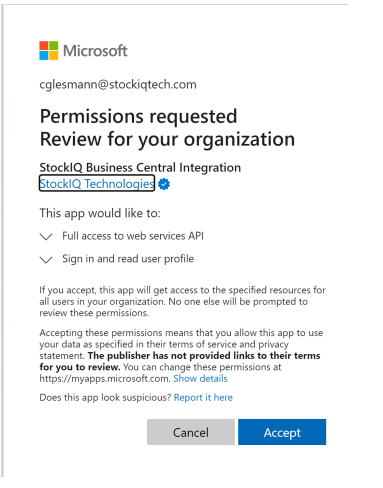Image resolution: width=383 pixels, height=488 pixels.
Task: Open the Show details link
Action: click(200, 379)
